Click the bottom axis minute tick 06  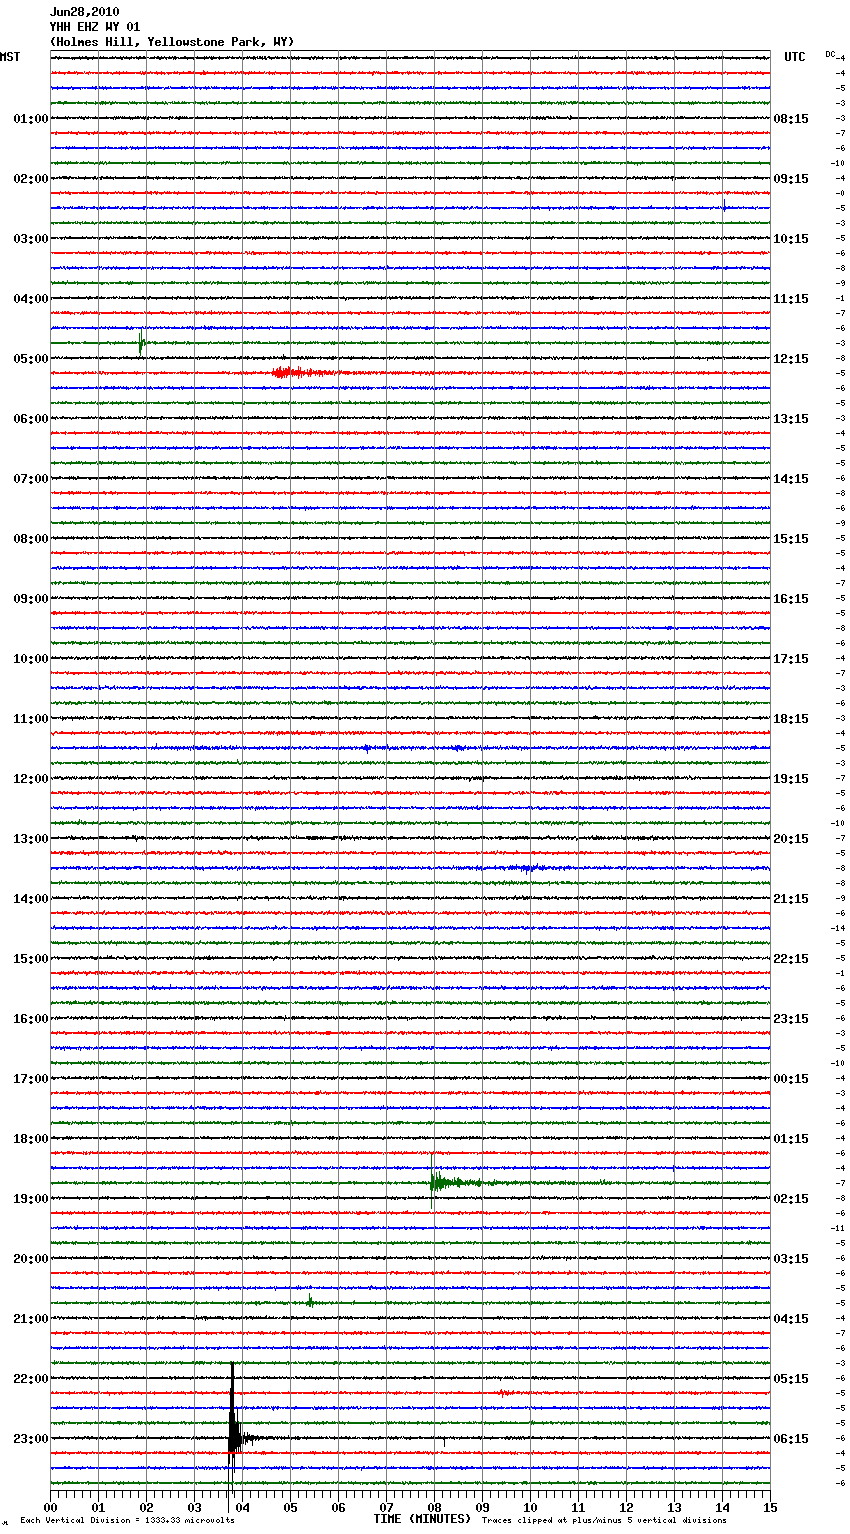[x=339, y=1507]
